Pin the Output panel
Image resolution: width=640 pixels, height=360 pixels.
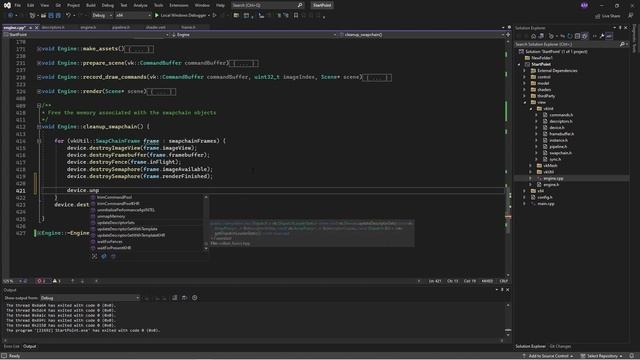[502, 290]
